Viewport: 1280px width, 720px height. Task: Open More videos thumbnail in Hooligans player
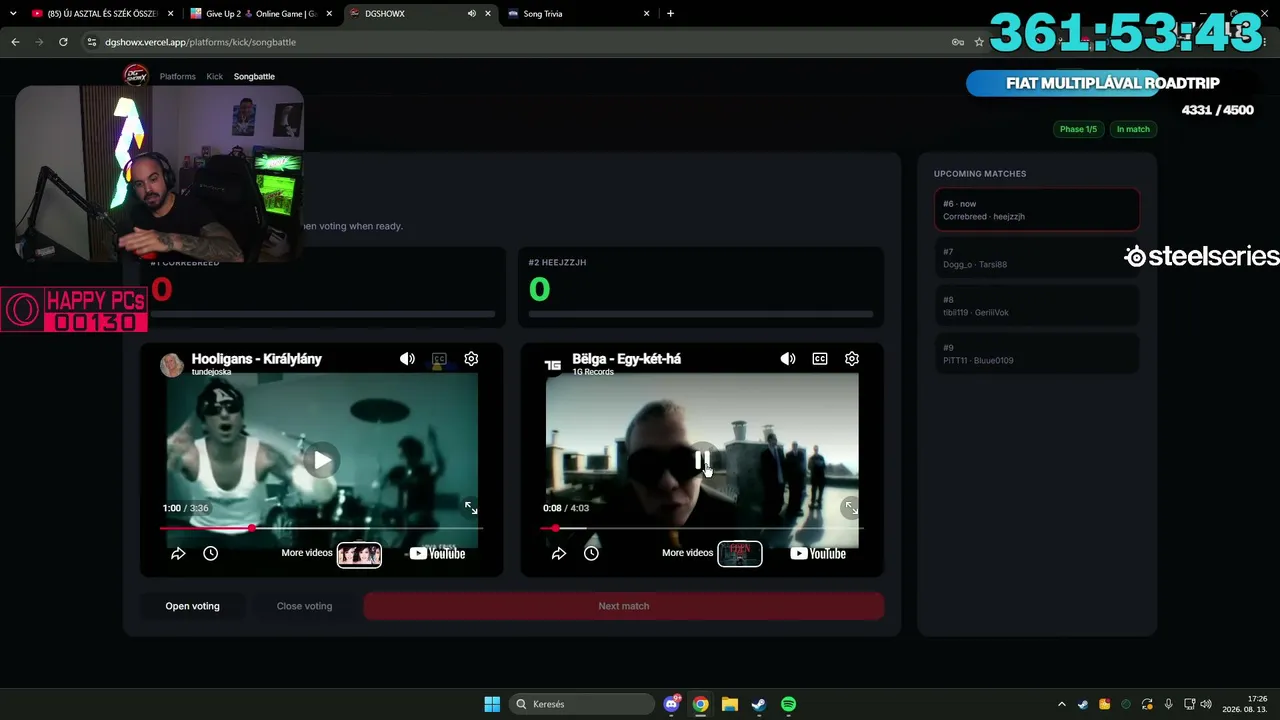[359, 554]
